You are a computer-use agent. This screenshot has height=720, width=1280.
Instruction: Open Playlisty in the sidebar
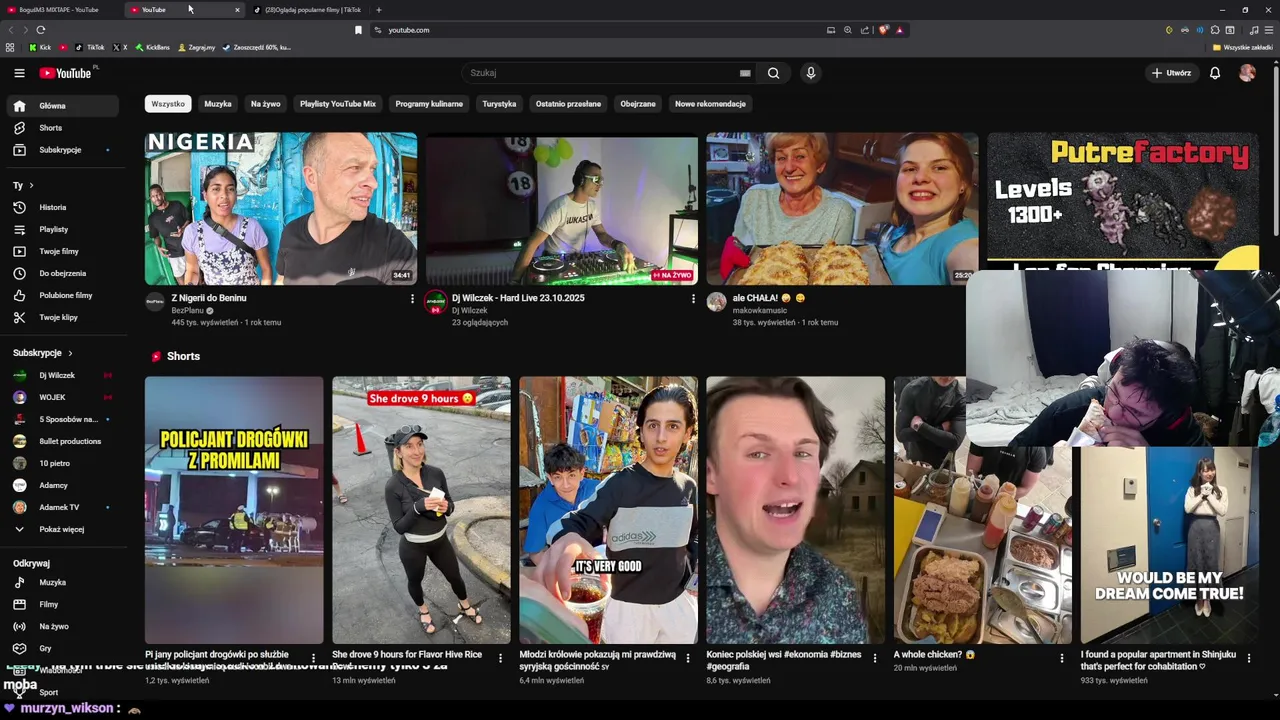[62, 230]
